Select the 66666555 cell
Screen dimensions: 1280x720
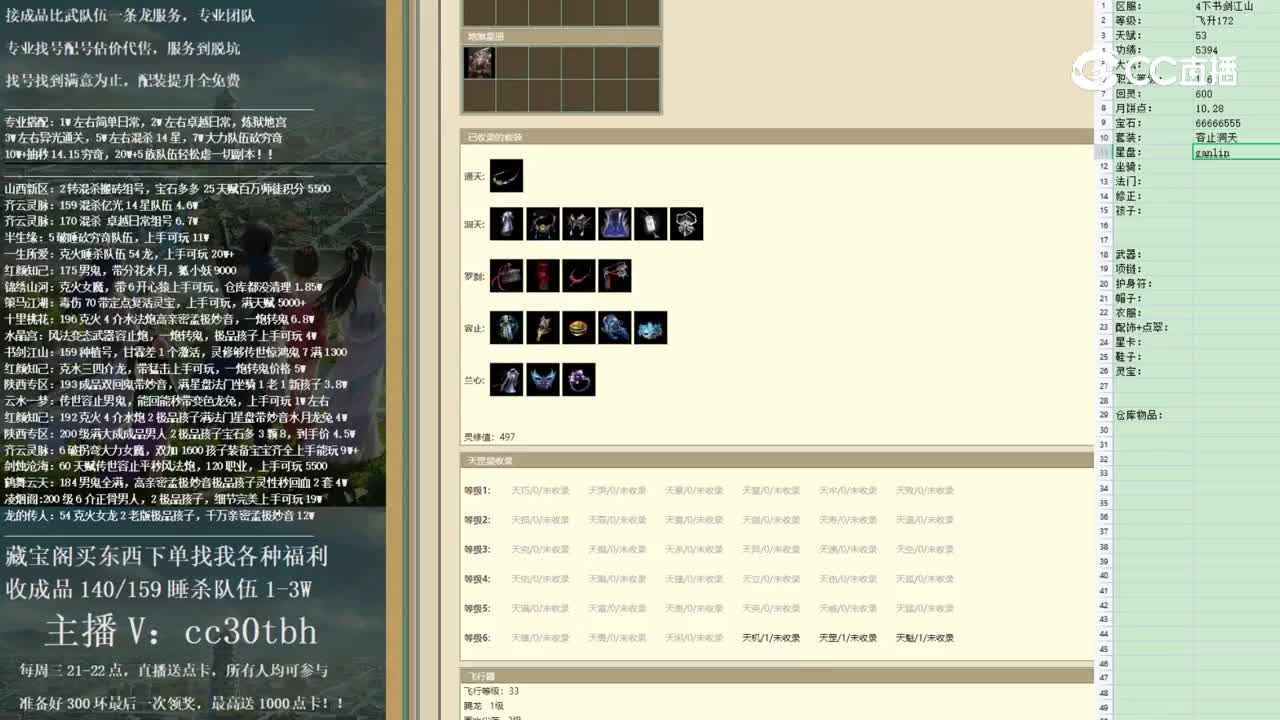pos(1236,124)
